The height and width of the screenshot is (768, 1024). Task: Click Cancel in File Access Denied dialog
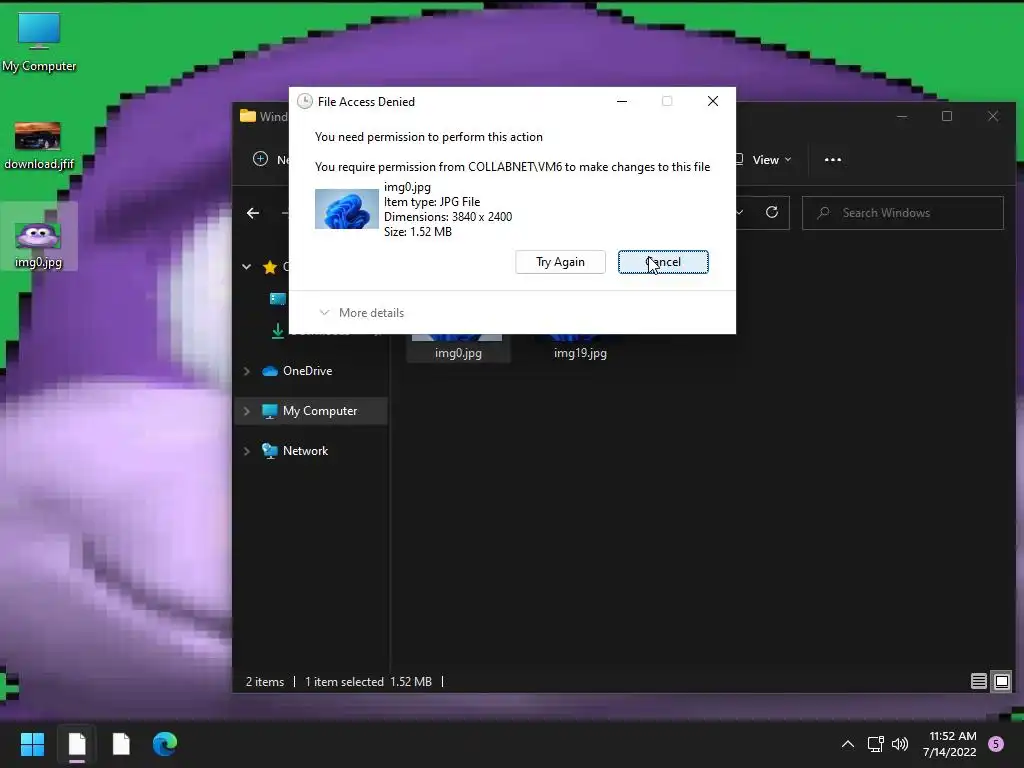click(x=663, y=262)
